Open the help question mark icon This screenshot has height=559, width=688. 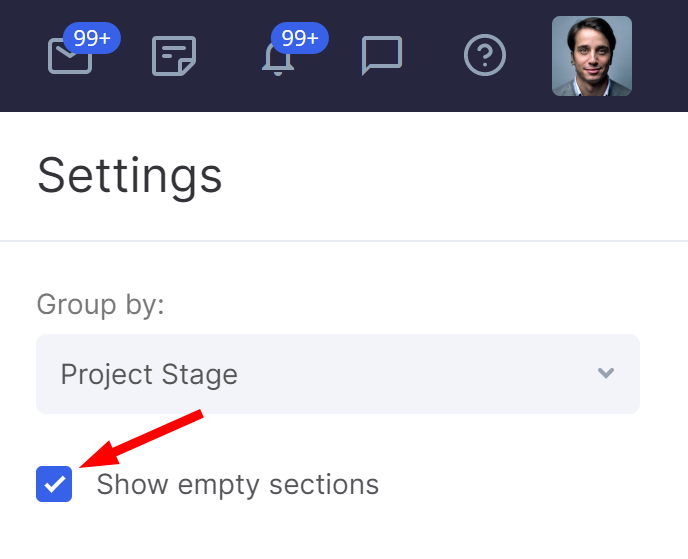[x=486, y=56]
